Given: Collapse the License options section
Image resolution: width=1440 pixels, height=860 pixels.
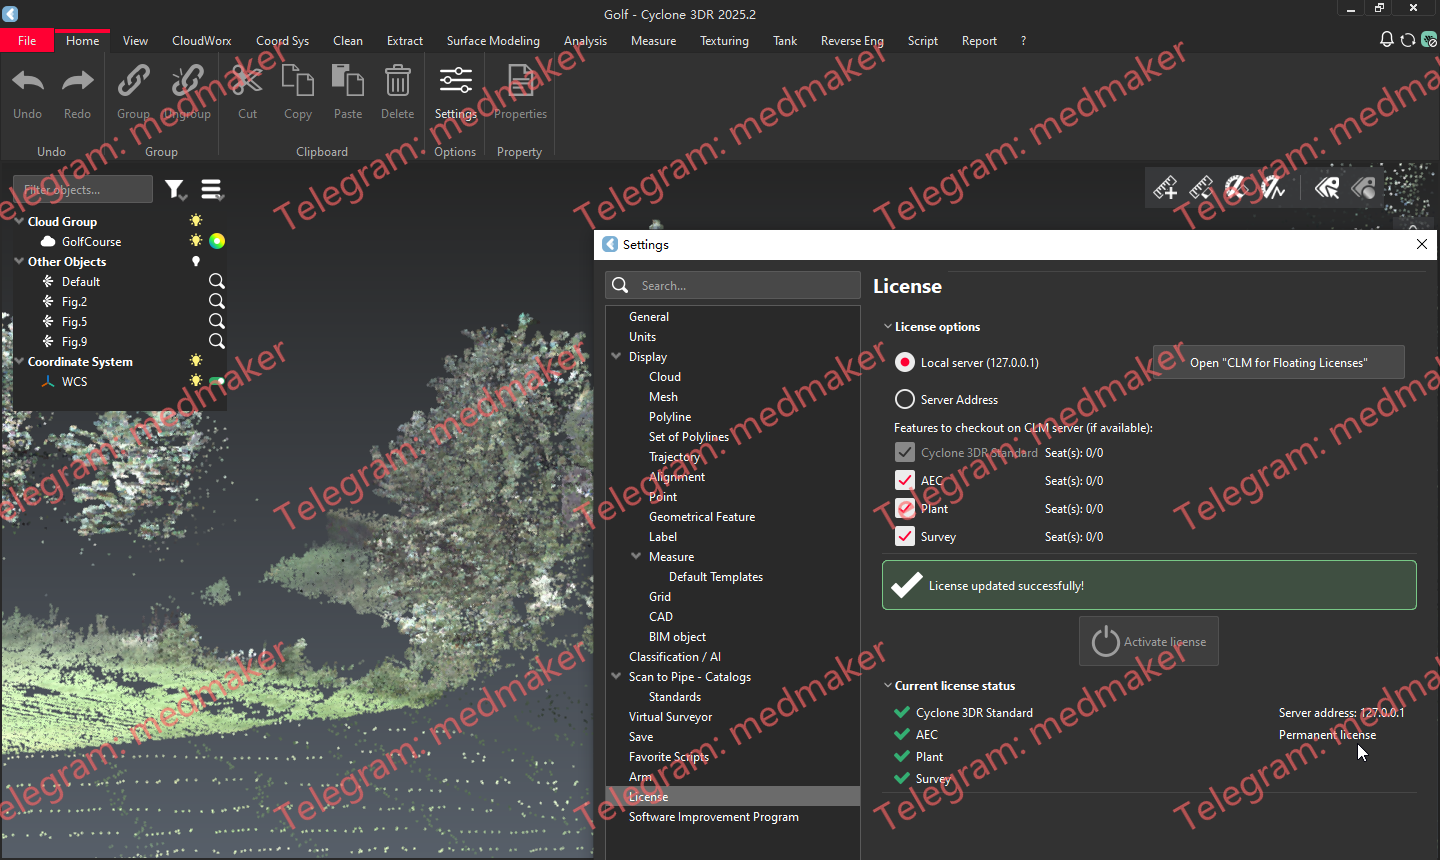Looking at the screenshot, I should click(x=887, y=326).
